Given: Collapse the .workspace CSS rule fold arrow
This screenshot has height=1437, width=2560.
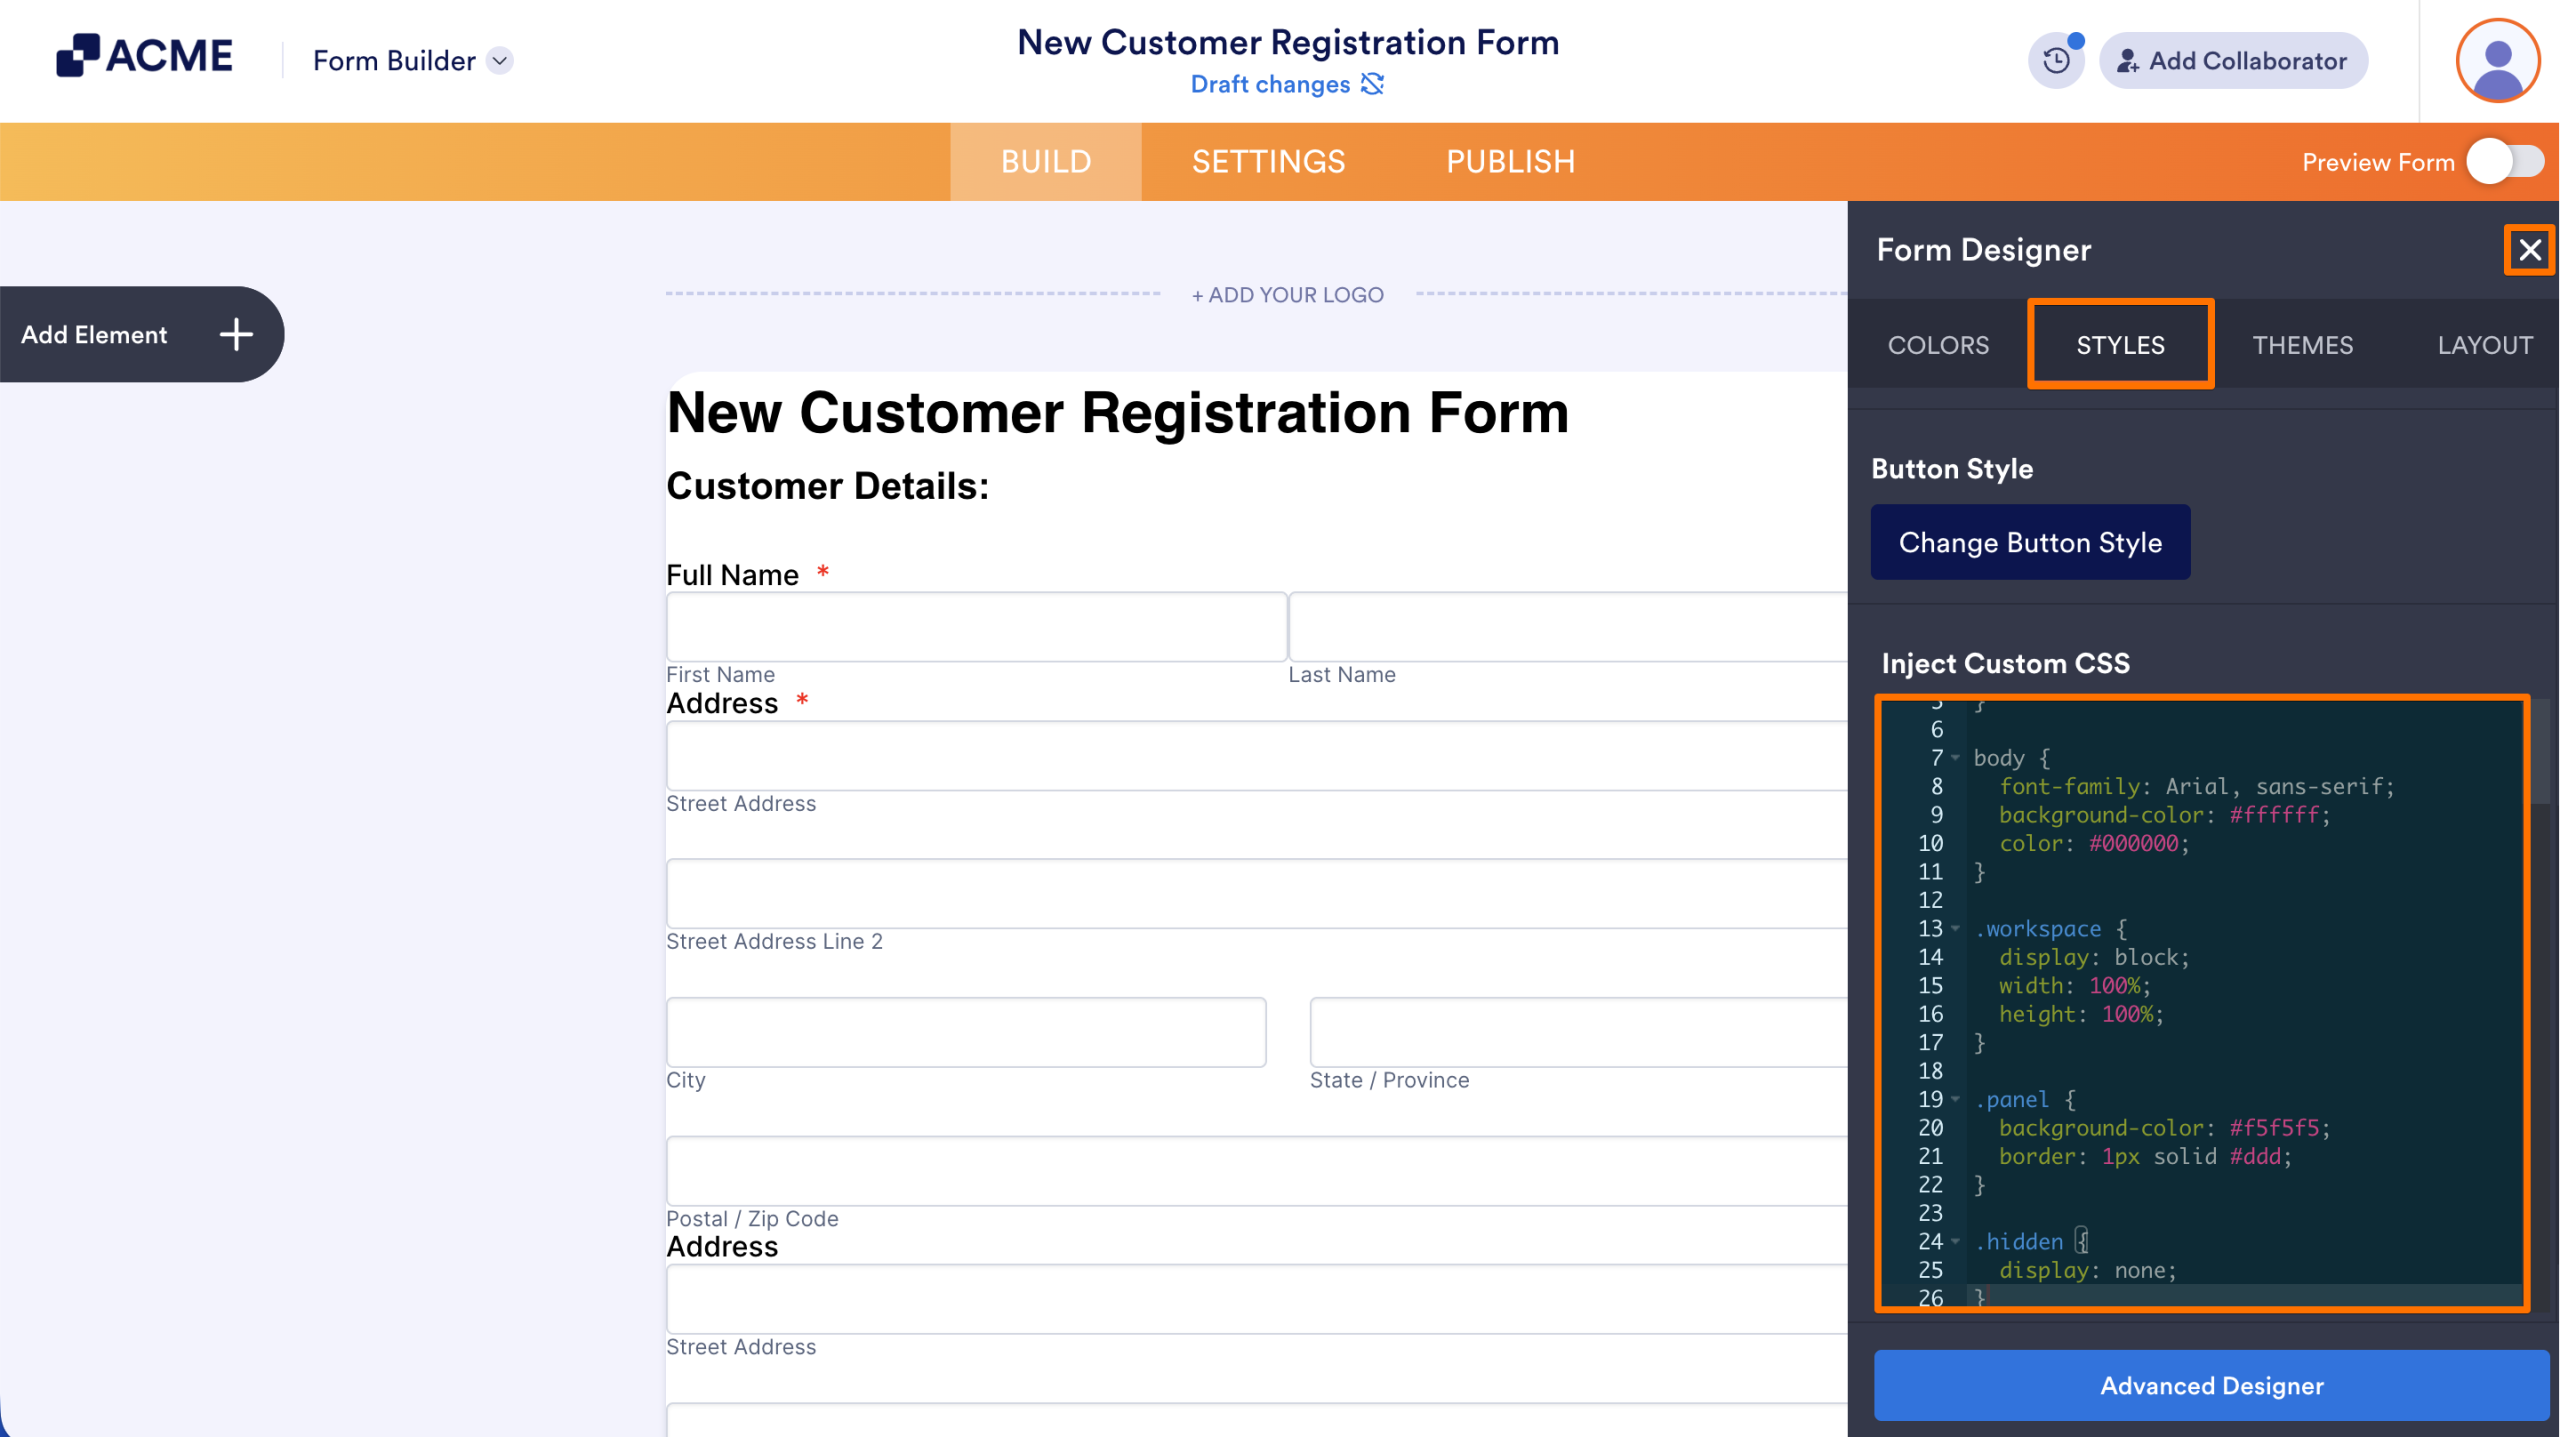Looking at the screenshot, I should [1955, 929].
